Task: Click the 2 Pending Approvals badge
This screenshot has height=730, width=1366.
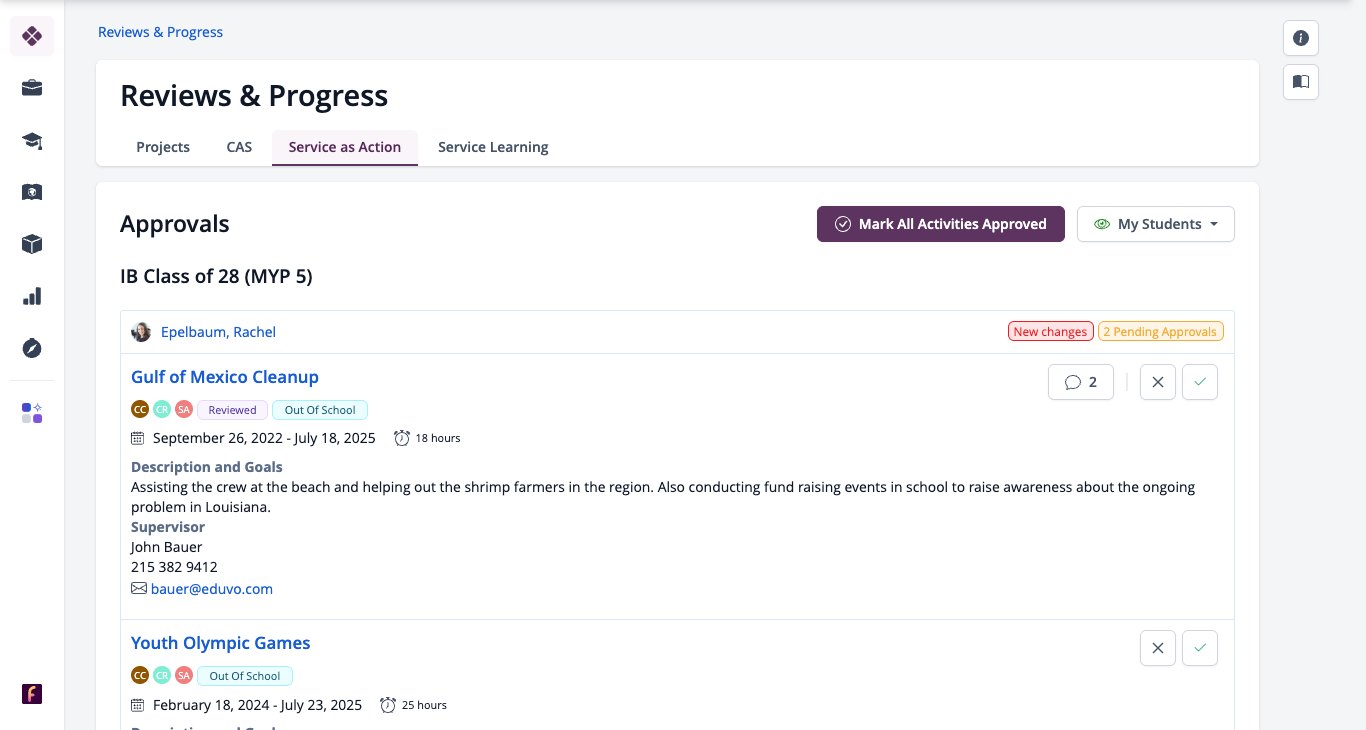Action: point(1160,332)
